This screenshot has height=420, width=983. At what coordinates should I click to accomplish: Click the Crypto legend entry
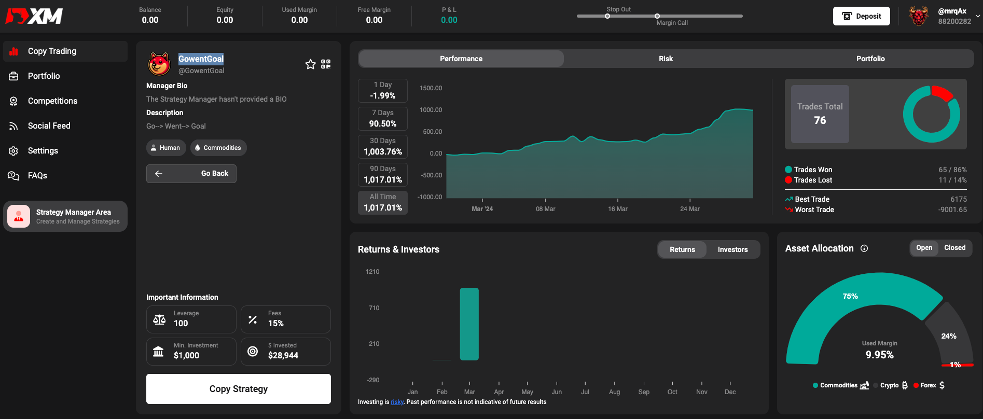click(x=890, y=386)
